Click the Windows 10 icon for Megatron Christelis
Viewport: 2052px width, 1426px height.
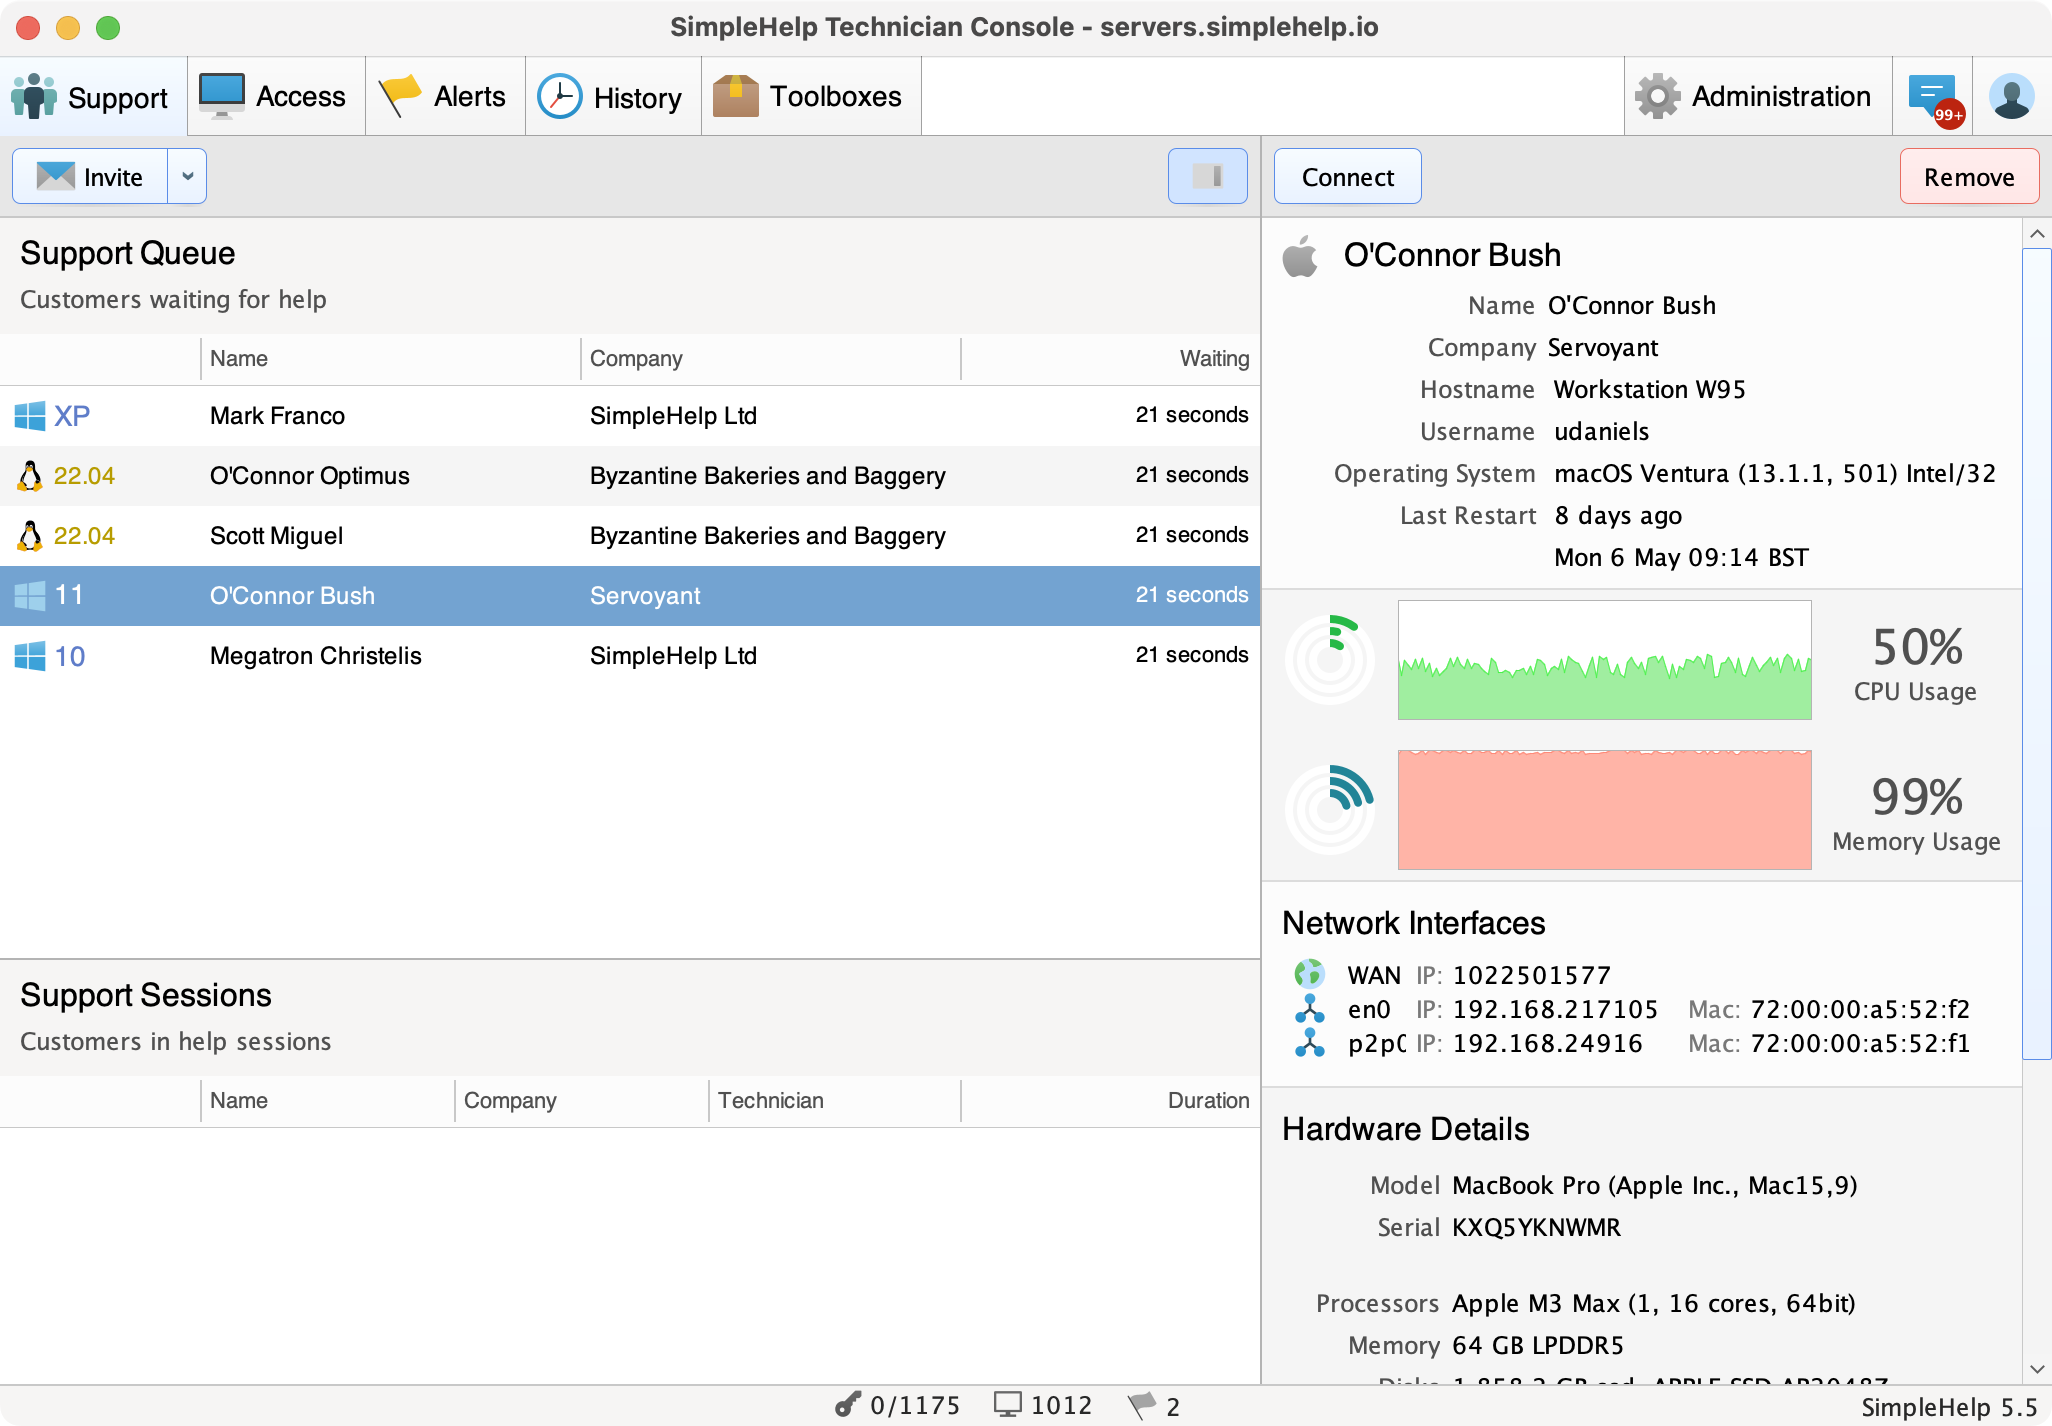30,656
